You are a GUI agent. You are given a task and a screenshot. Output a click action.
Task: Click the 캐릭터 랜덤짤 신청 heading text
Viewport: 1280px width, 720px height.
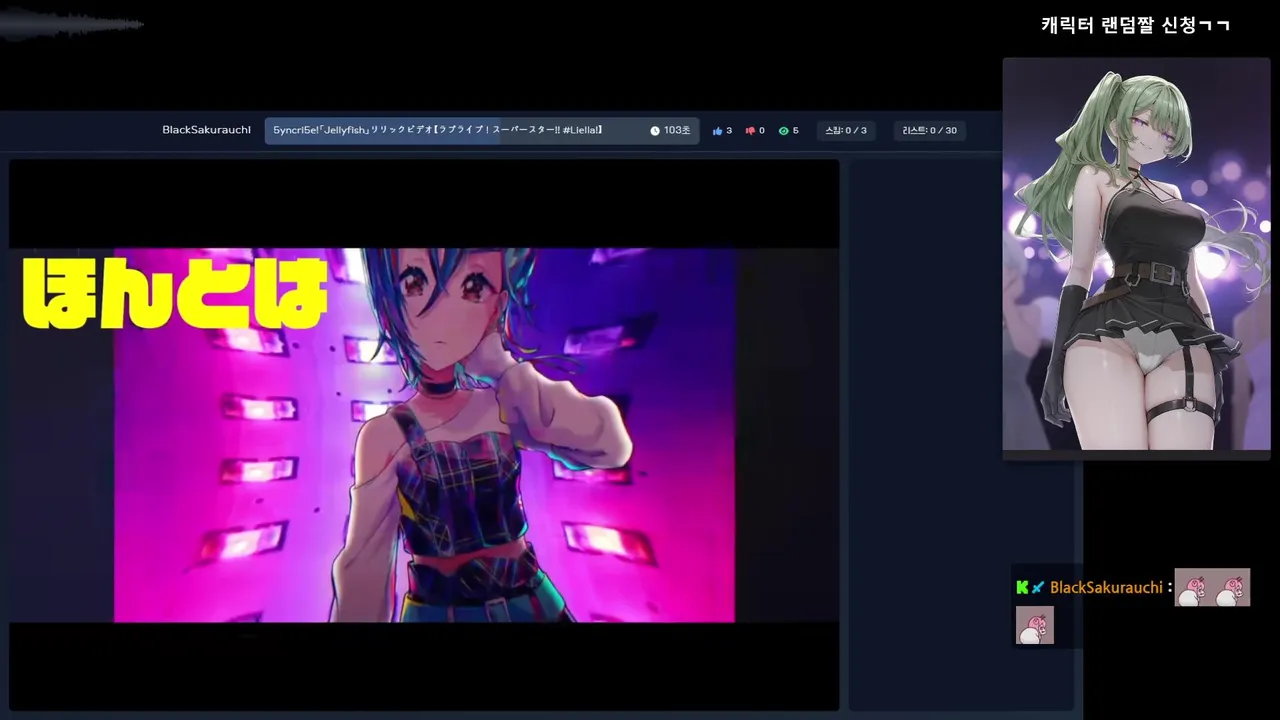[x=1135, y=25]
